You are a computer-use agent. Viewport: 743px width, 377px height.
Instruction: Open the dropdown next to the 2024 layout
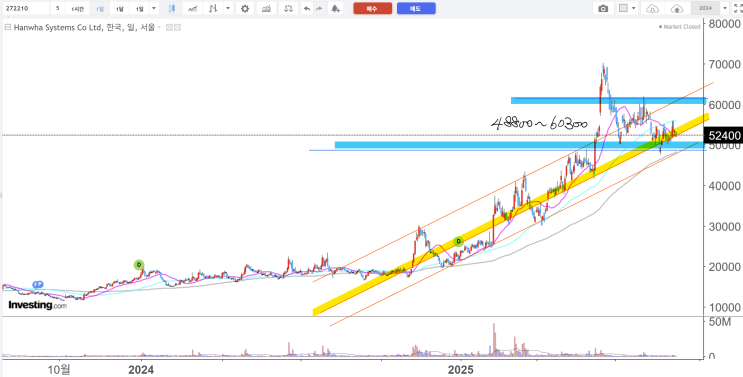724,8
